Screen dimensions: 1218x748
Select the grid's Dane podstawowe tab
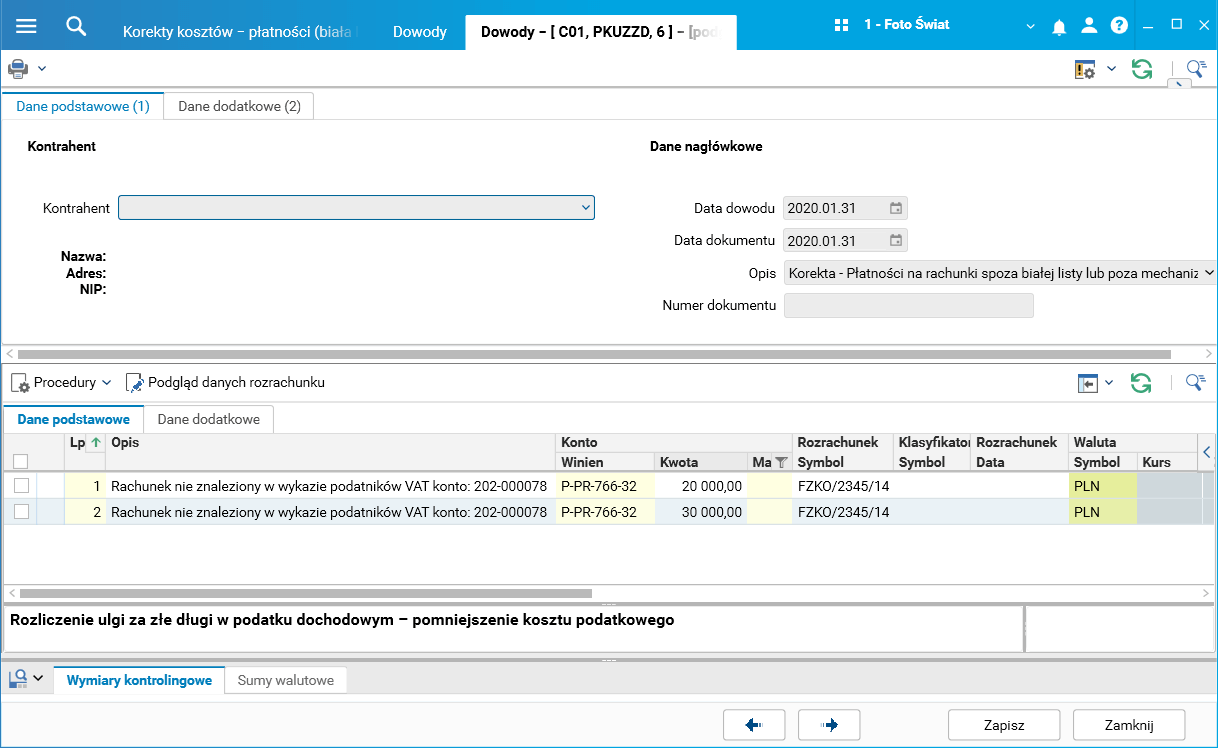[74, 419]
